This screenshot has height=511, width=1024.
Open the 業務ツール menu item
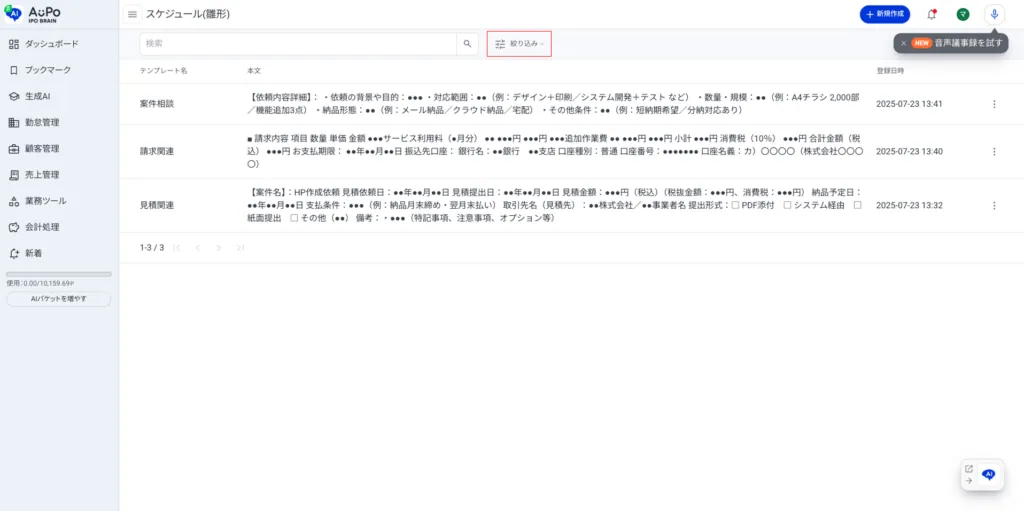(59, 201)
